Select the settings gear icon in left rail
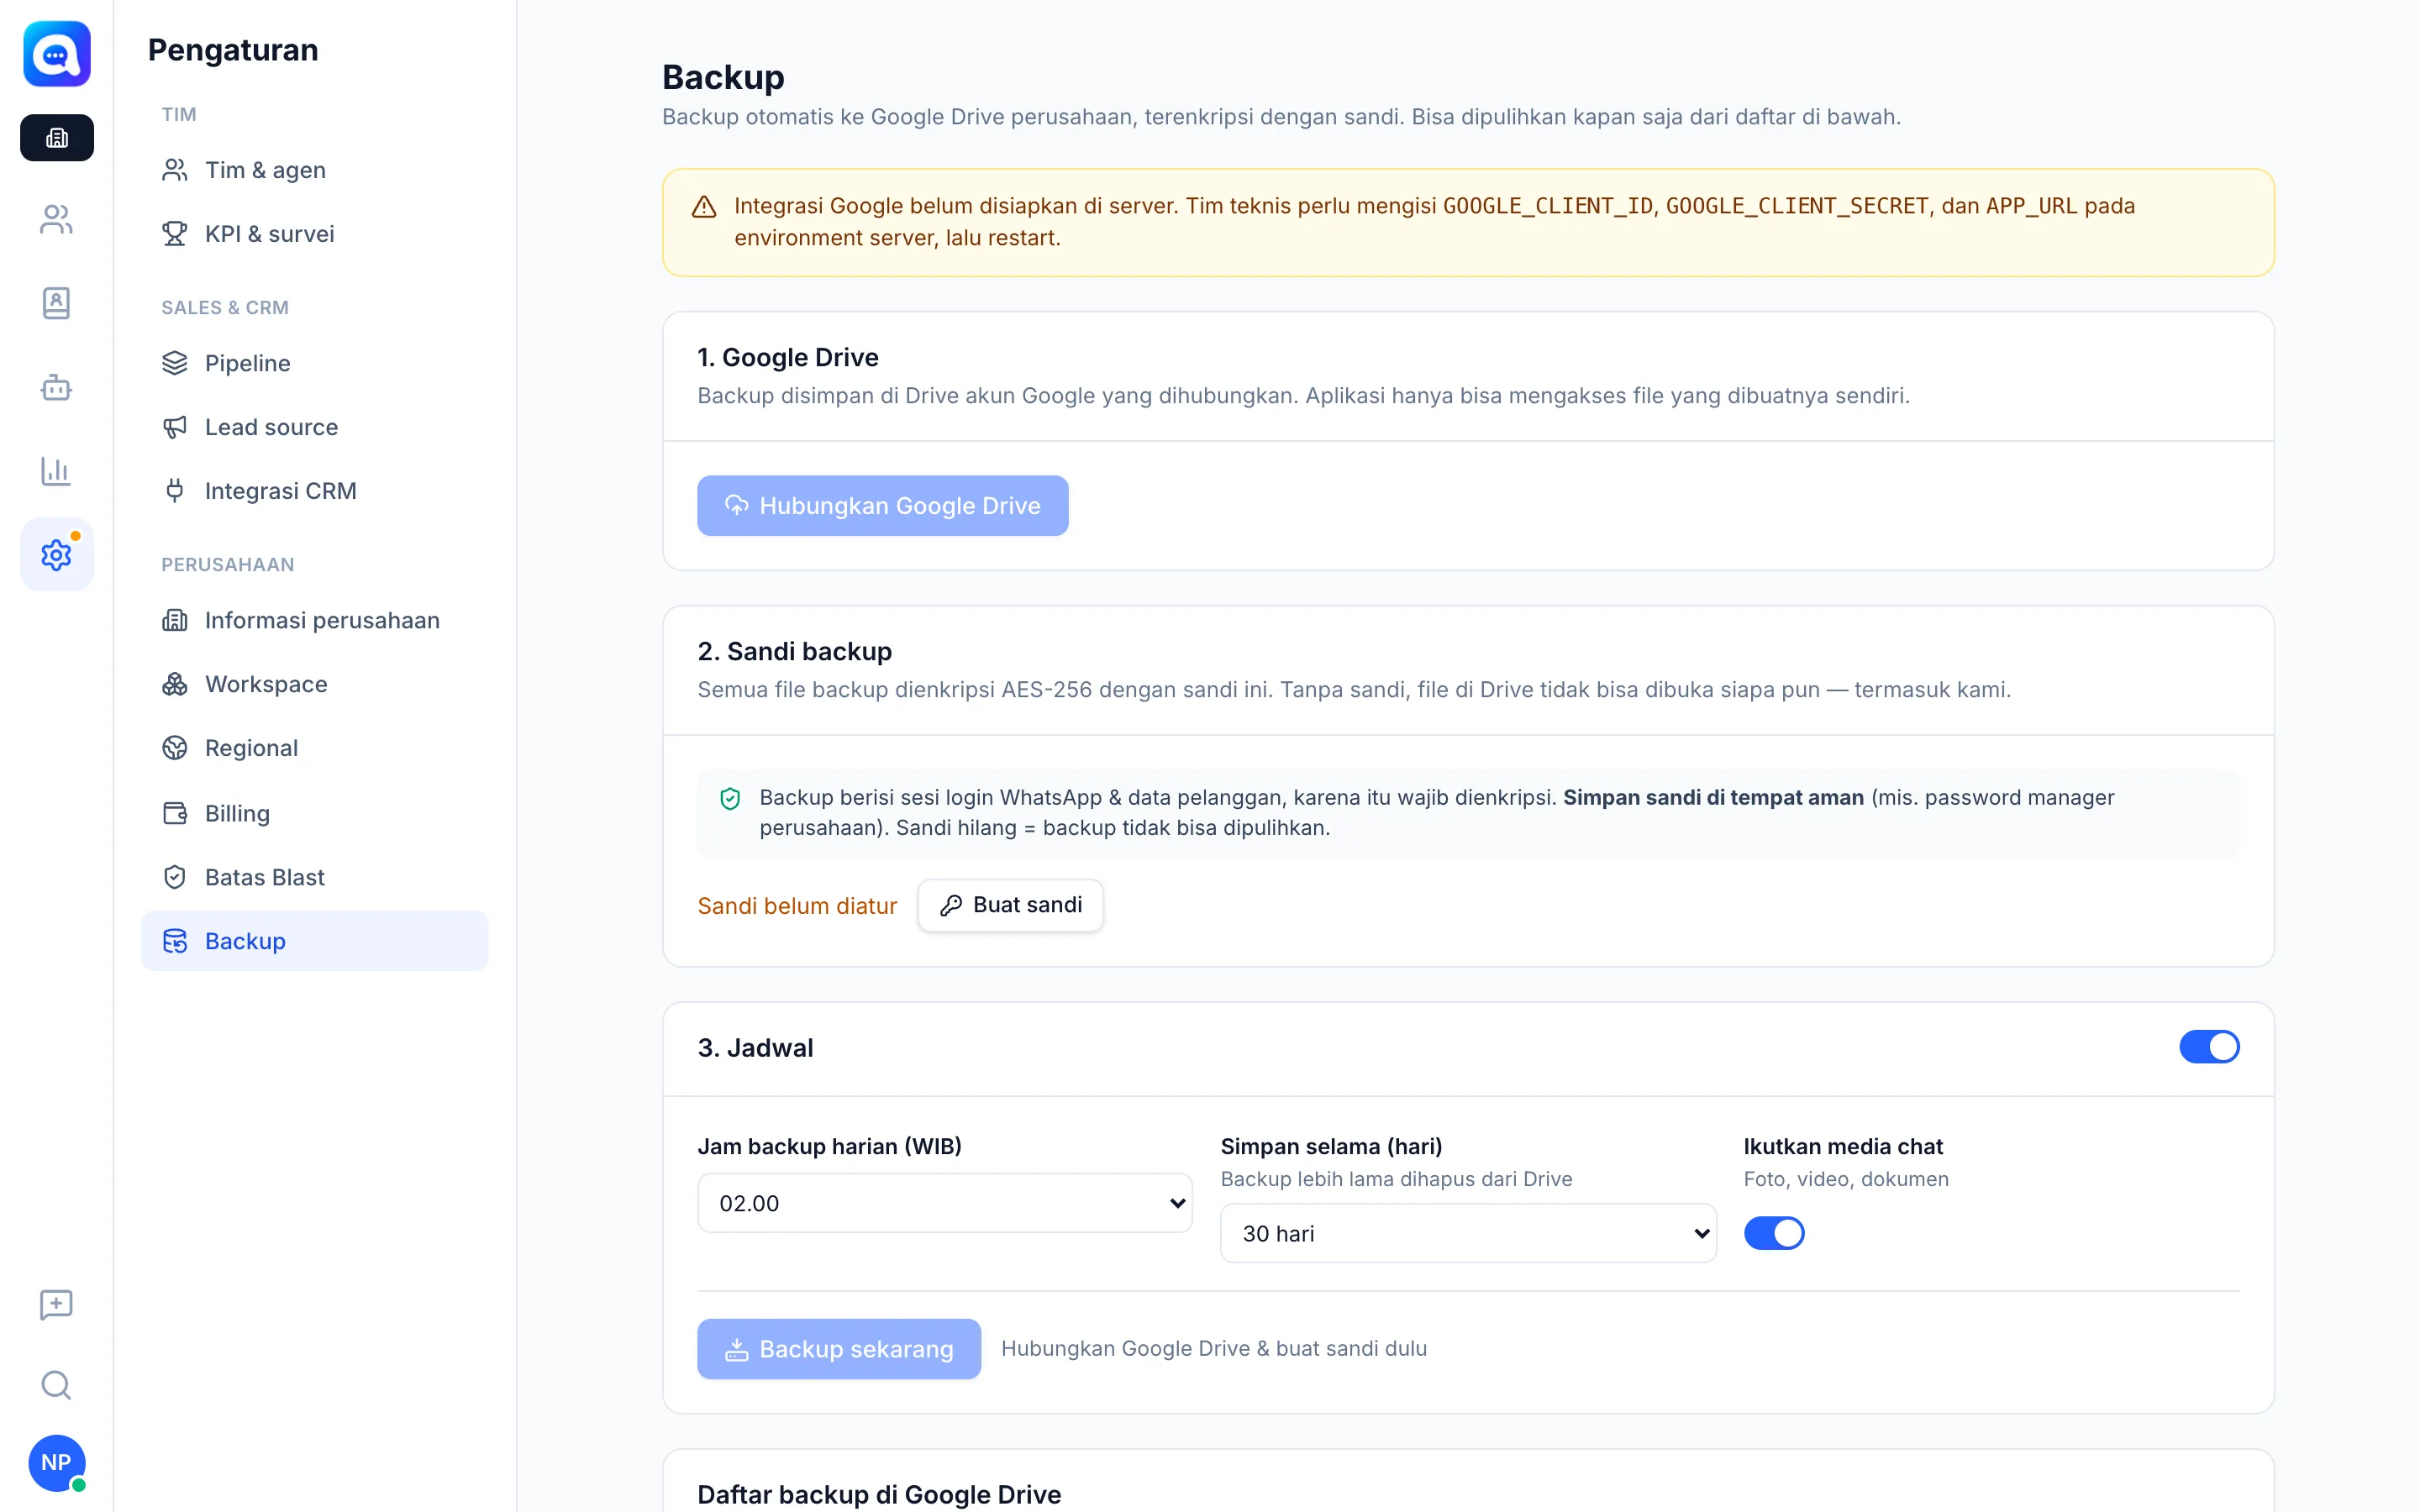Image resolution: width=2420 pixels, height=1512 pixels. tap(57, 555)
